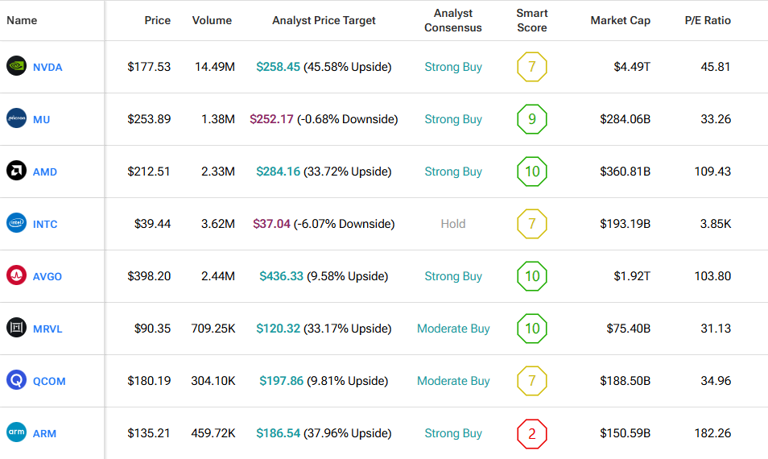Screen dimensions: 768x459
Task: Click the Broadcom logo icon
Action: click(16, 275)
